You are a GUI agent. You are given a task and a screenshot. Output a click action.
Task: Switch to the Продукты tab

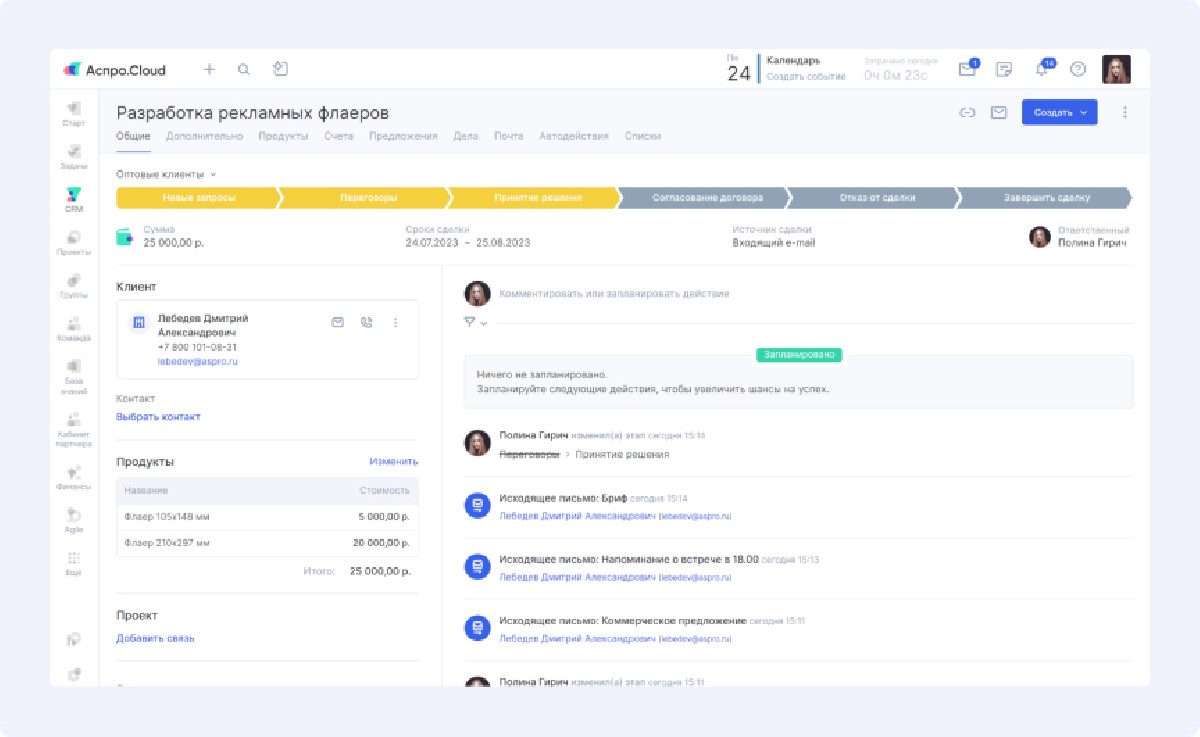coord(283,136)
